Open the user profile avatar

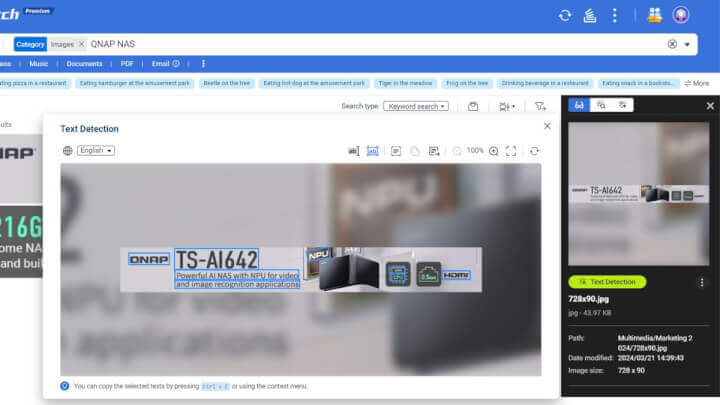681,15
